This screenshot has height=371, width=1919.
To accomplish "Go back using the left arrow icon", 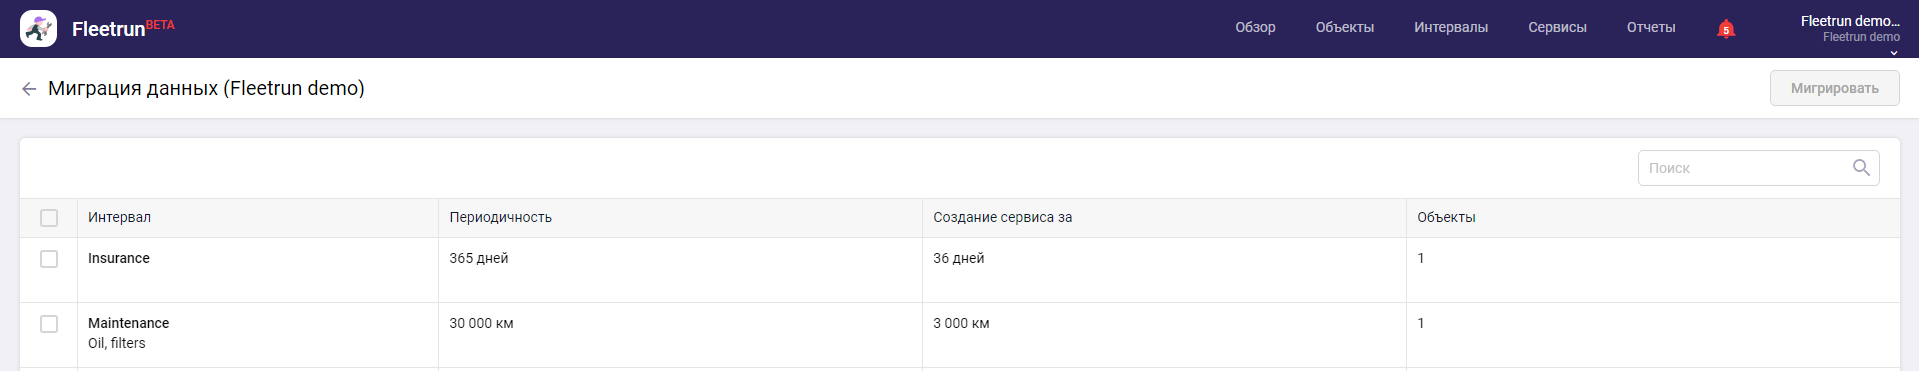I will (x=29, y=89).
